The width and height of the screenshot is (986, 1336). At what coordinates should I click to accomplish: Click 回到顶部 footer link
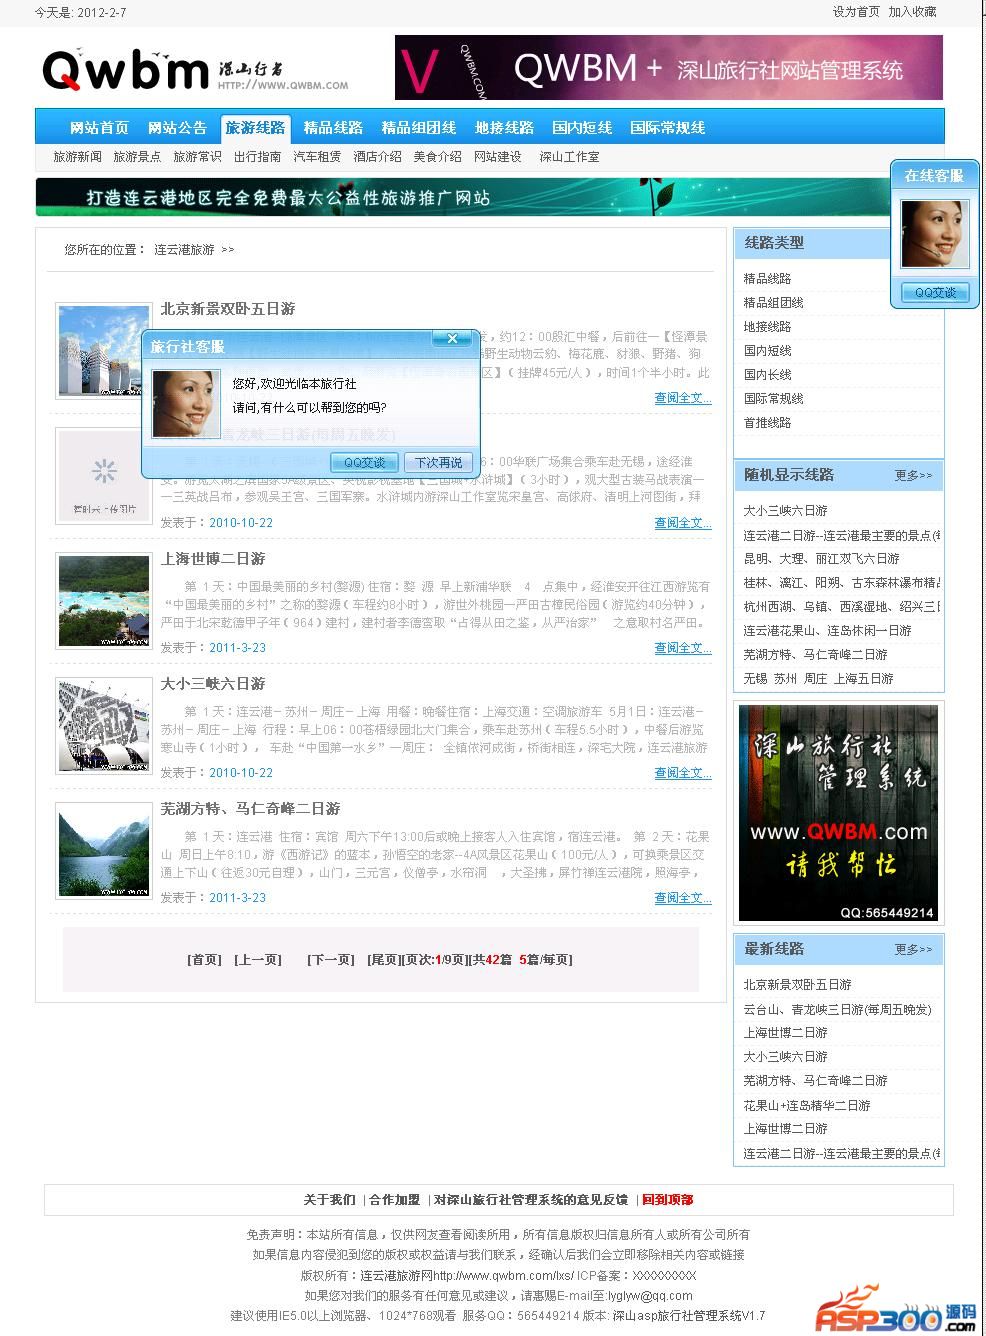(667, 1200)
